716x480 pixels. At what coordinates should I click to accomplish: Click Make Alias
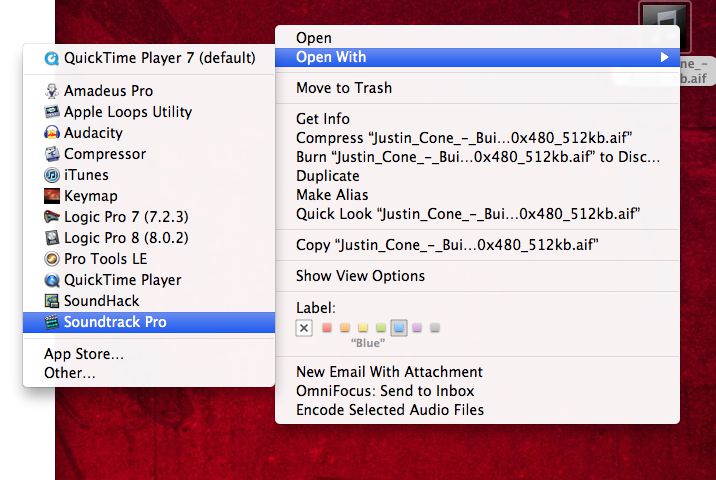pos(477,195)
